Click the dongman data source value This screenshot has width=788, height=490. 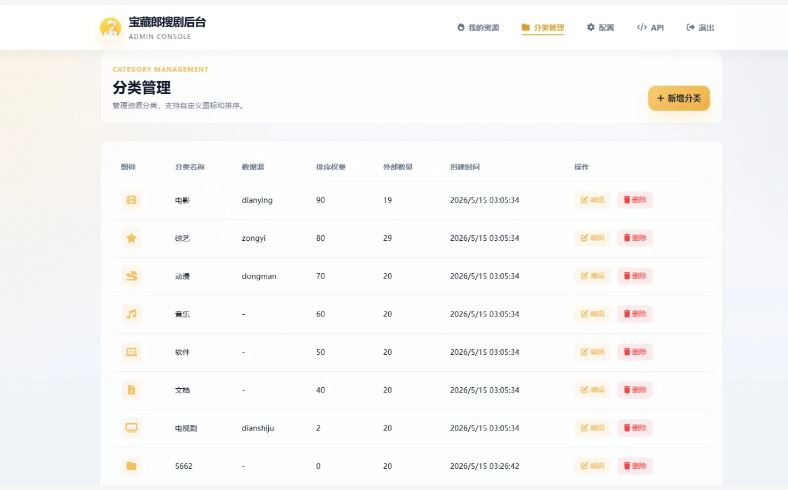coord(259,276)
